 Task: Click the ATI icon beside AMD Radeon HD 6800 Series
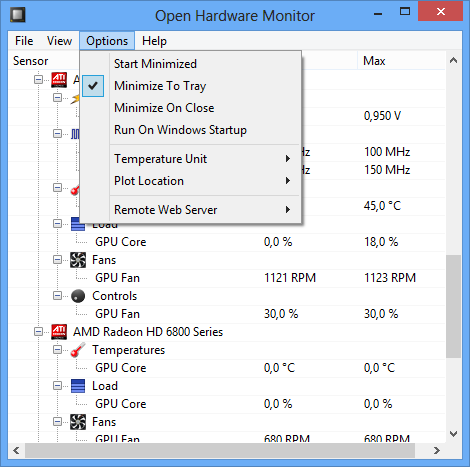click(59, 332)
